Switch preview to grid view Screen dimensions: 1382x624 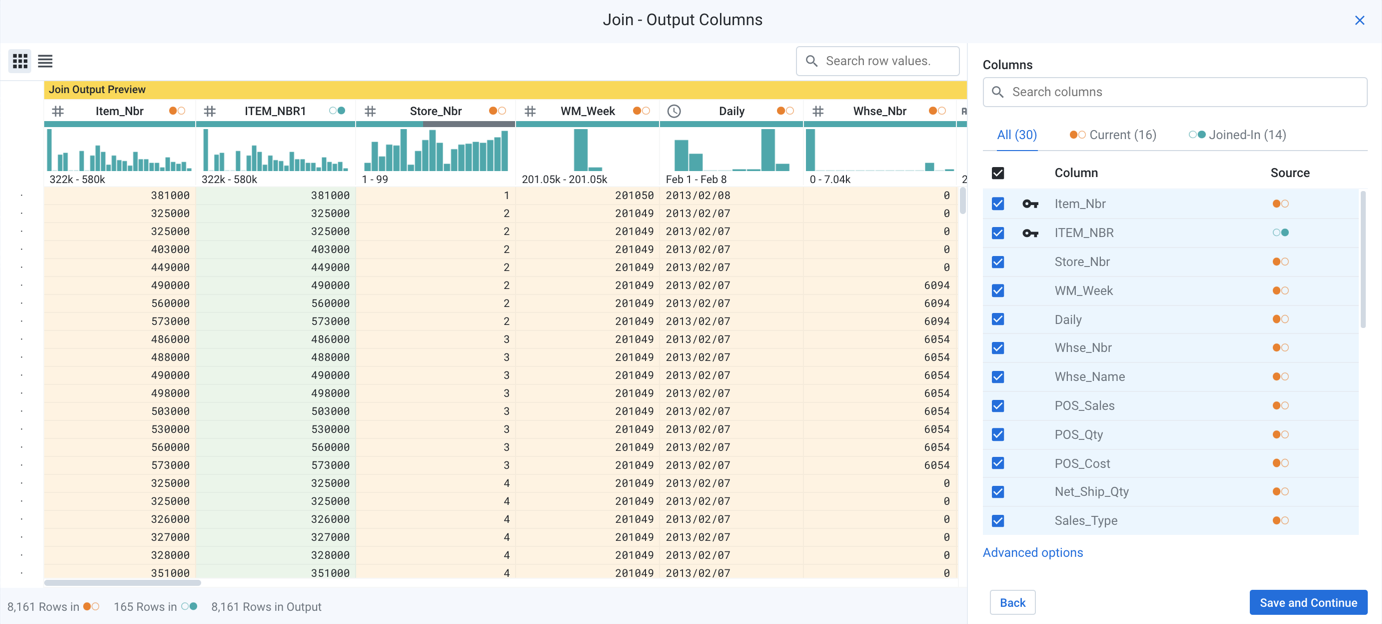pyautogui.click(x=19, y=61)
